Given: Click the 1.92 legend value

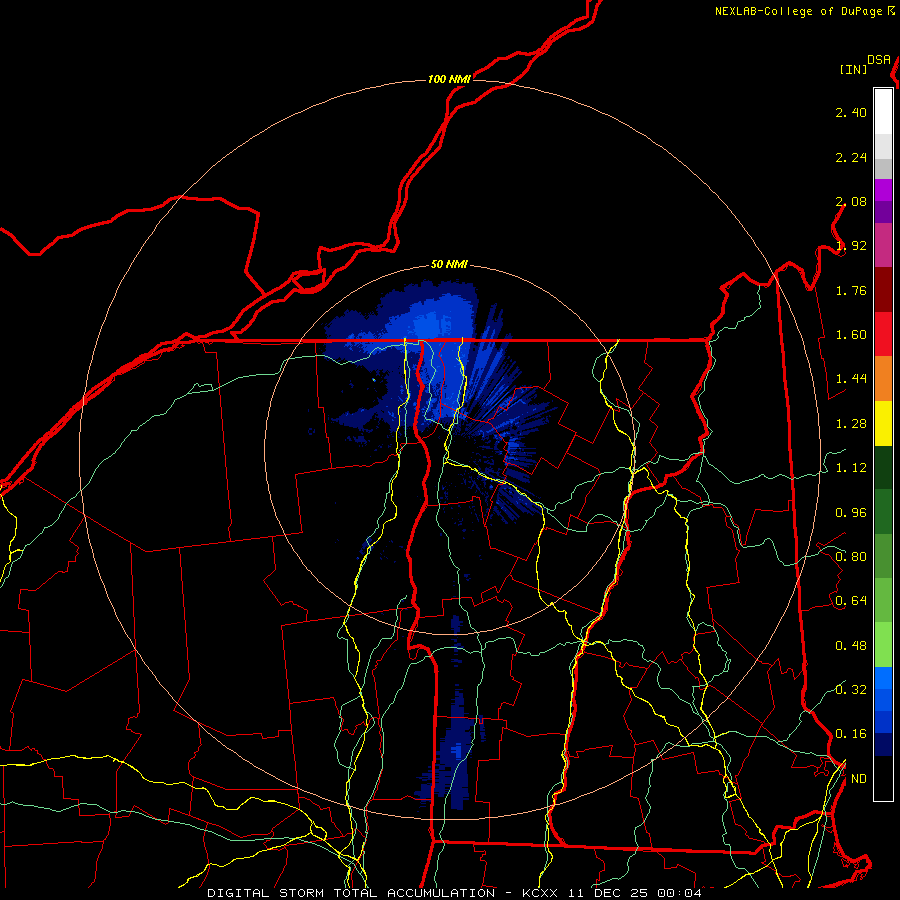Looking at the screenshot, I should point(851,246).
